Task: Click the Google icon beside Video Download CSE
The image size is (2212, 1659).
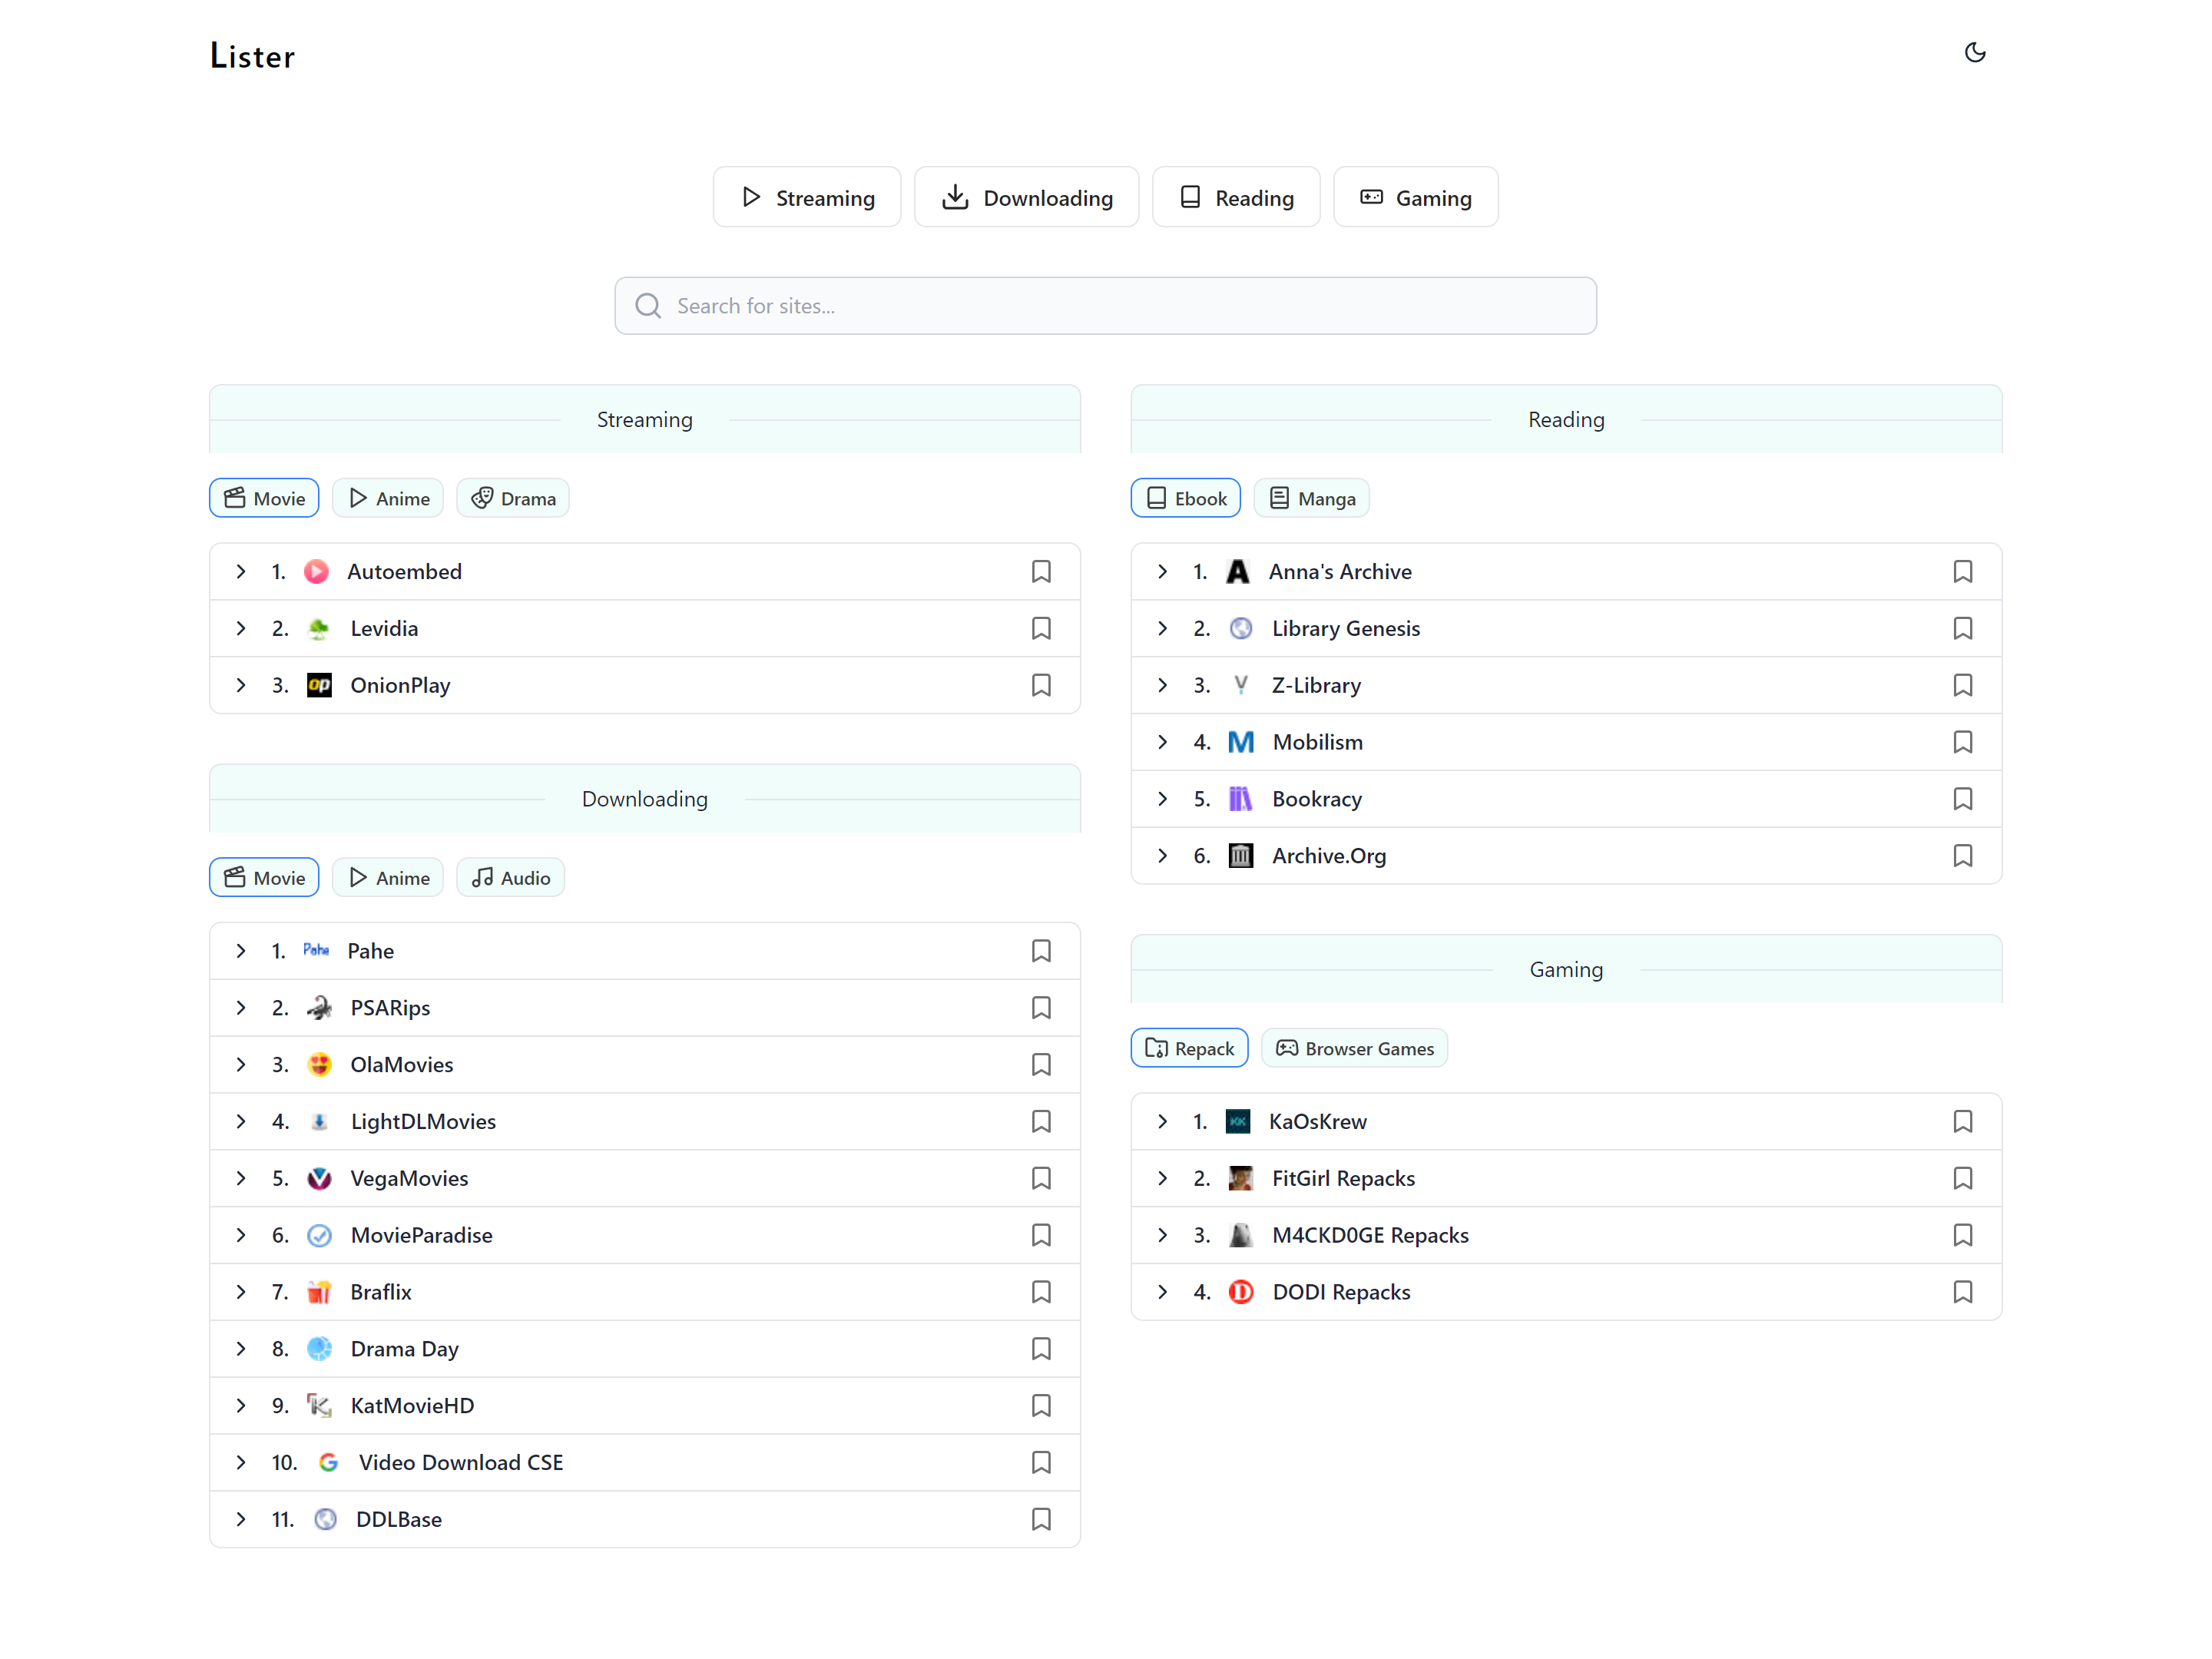Action: coord(328,1463)
